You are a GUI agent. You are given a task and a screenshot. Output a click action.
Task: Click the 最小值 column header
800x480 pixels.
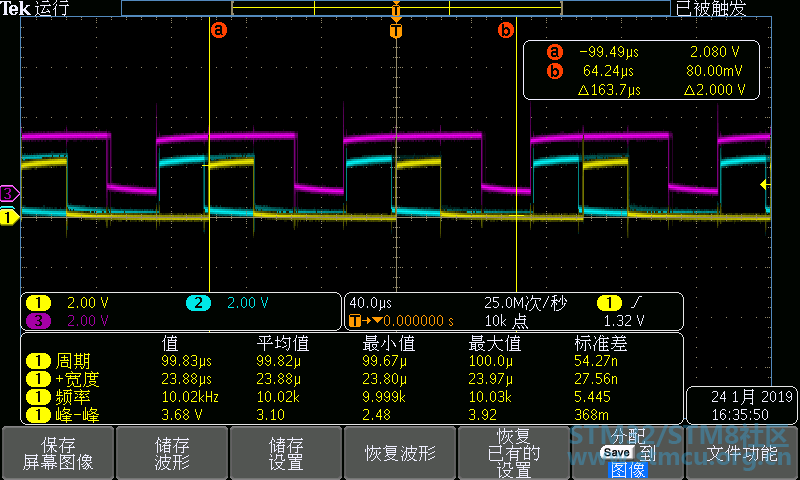click(x=389, y=343)
